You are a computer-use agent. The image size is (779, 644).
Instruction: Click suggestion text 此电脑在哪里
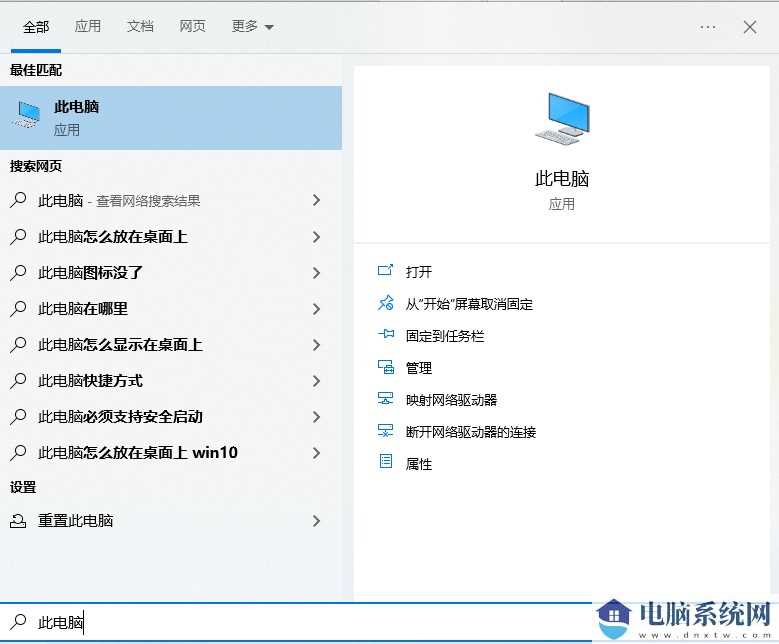tap(83, 309)
